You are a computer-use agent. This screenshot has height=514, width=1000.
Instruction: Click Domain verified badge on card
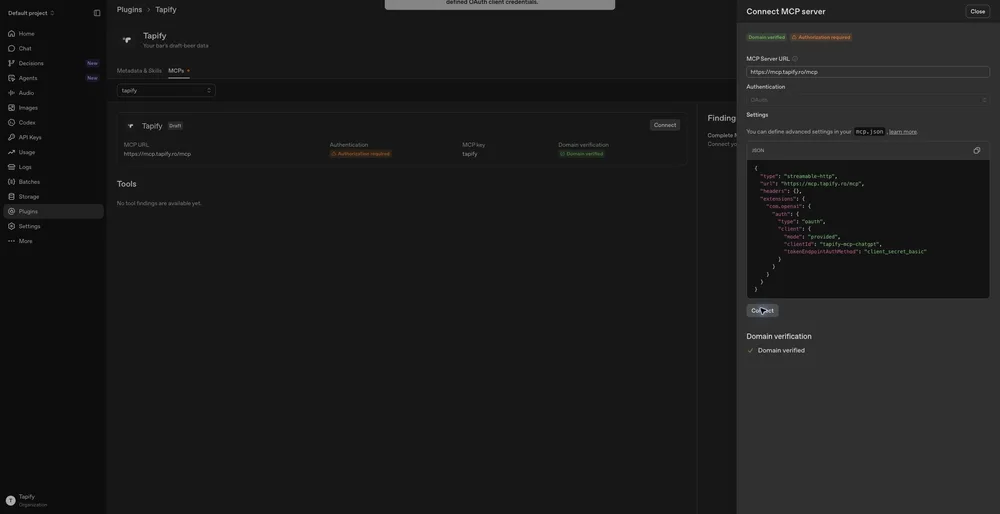pyautogui.click(x=581, y=154)
